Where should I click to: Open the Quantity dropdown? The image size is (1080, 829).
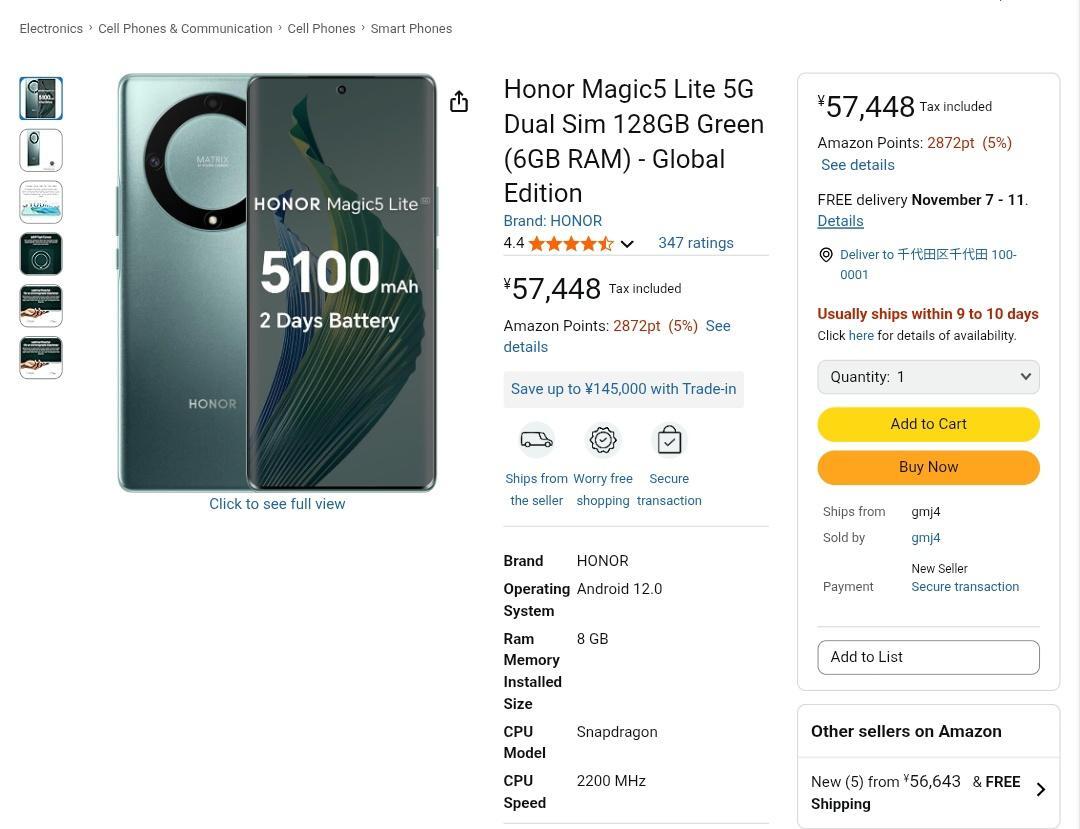pos(928,377)
